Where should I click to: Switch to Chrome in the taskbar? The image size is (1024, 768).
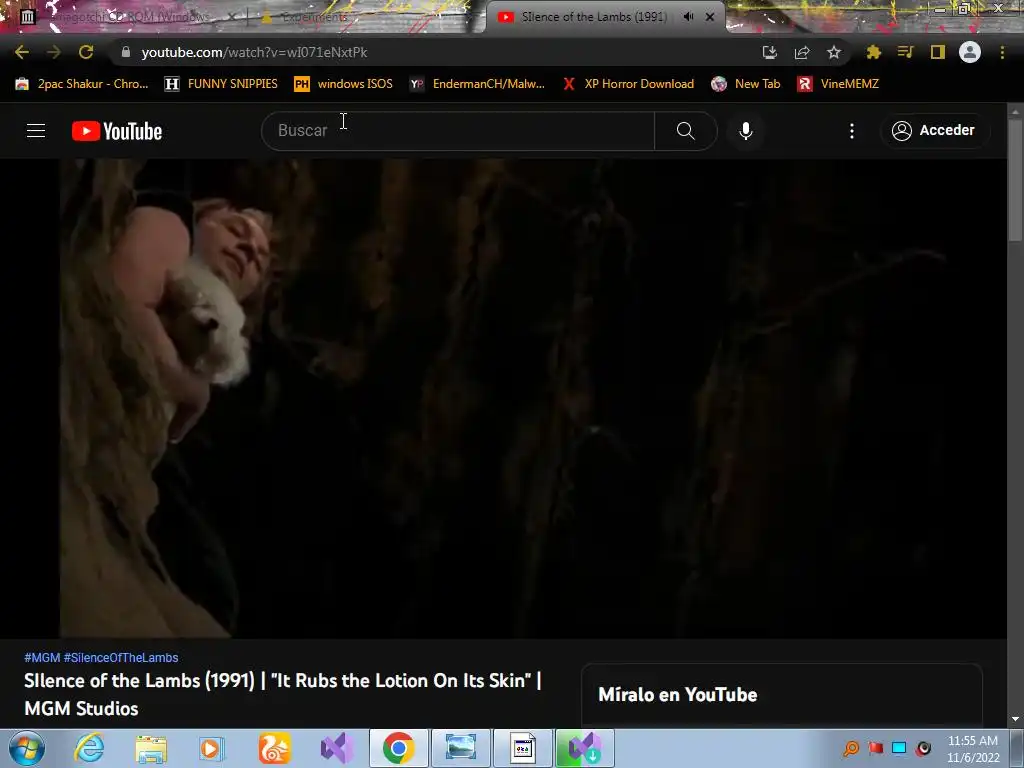coord(398,748)
